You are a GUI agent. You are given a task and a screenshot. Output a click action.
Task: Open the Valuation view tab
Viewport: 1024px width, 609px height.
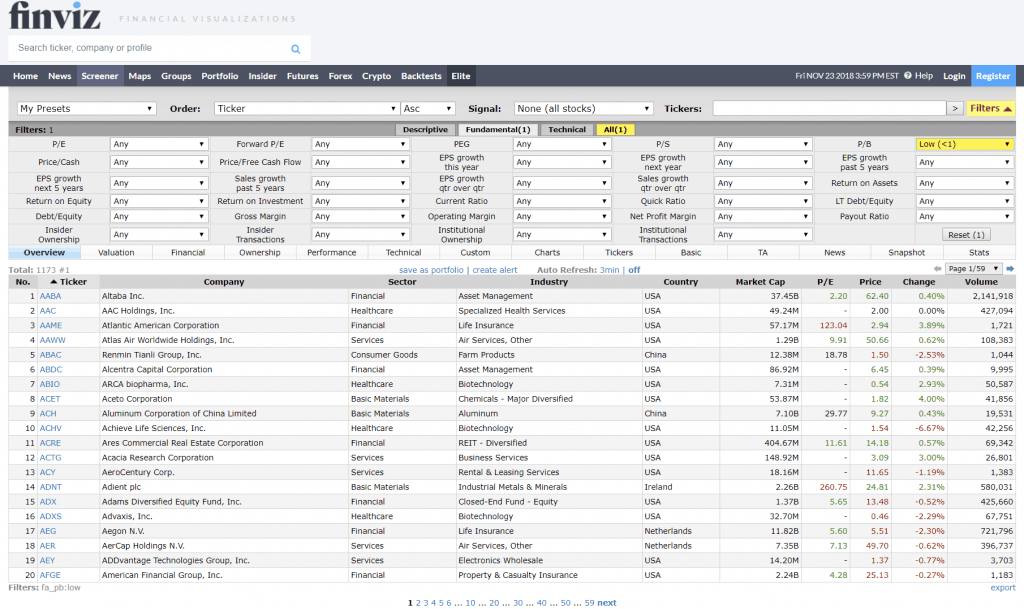116,253
